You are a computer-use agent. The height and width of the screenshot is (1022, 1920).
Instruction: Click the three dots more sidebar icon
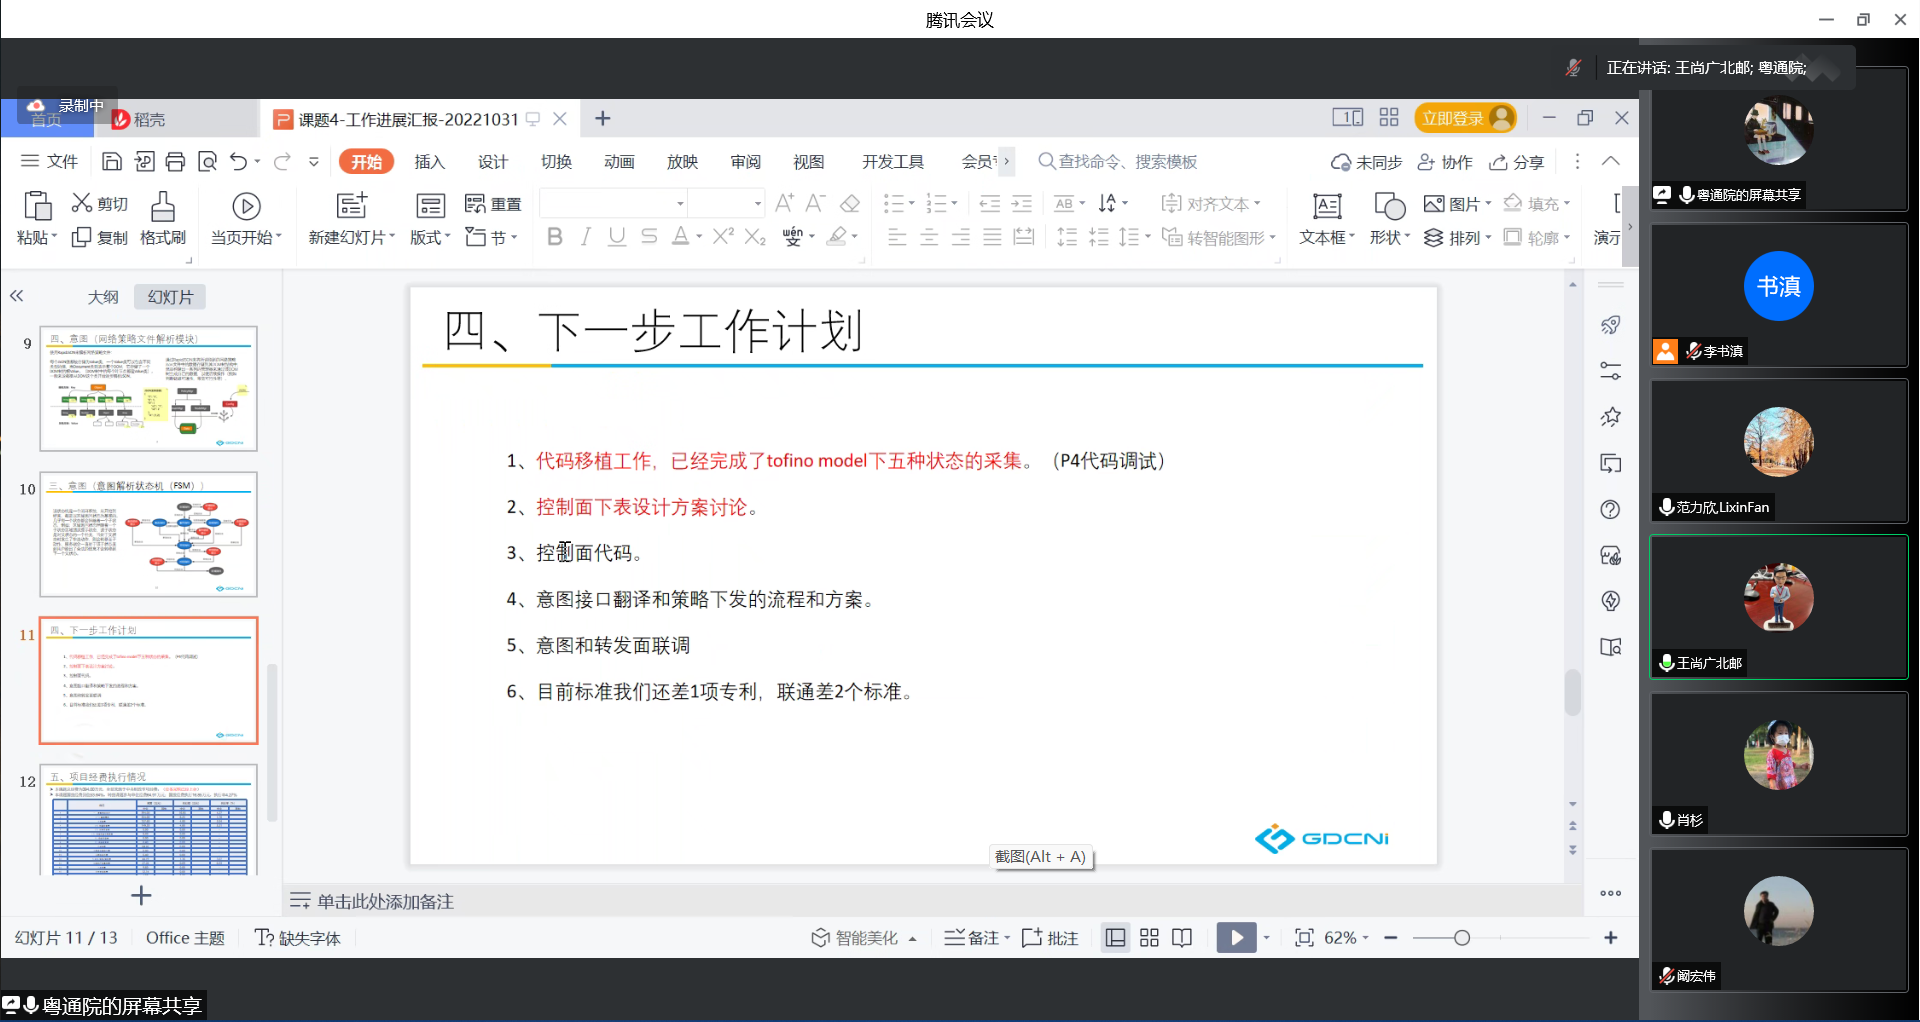1610,893
